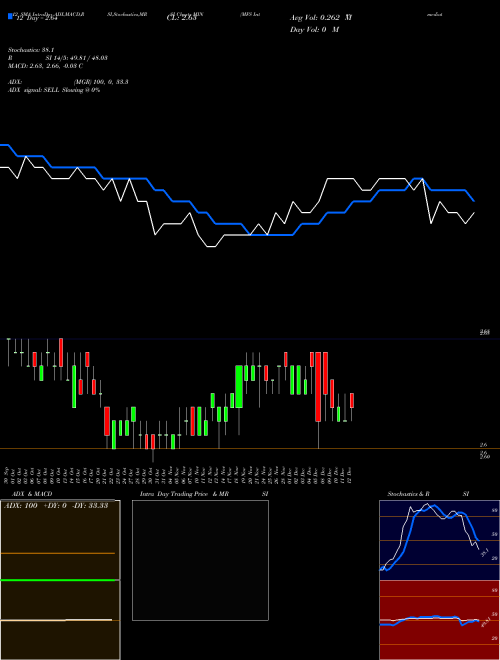500x660 pixels.
Task: Click the upper stochastics chart with blue background
Action: pyautogui.click(x=439, y=540)
